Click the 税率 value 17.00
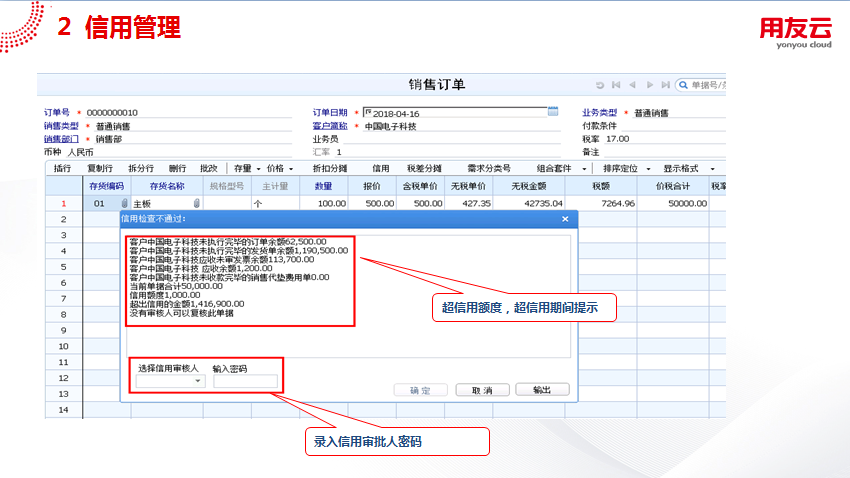The width and height of the screenshot is (850, 478). pyautogui.click(x=617, y=139)
